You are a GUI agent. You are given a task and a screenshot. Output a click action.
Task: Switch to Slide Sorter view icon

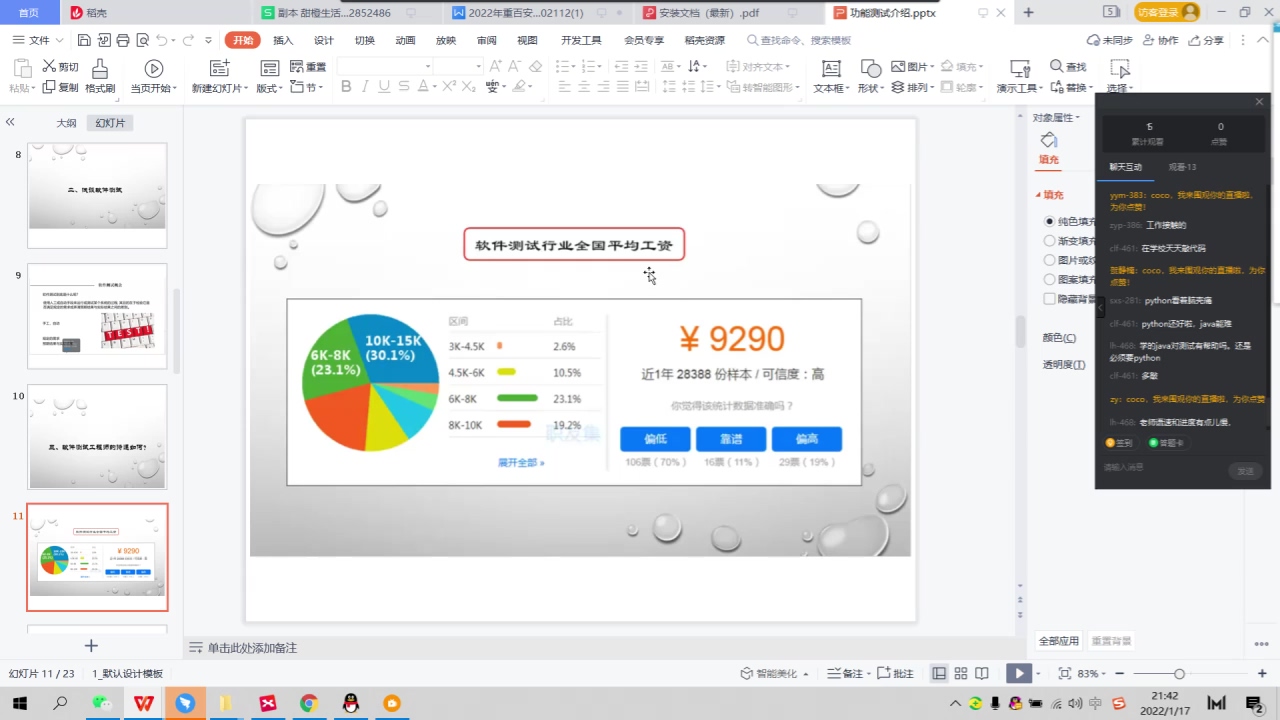tap(961, 673)
